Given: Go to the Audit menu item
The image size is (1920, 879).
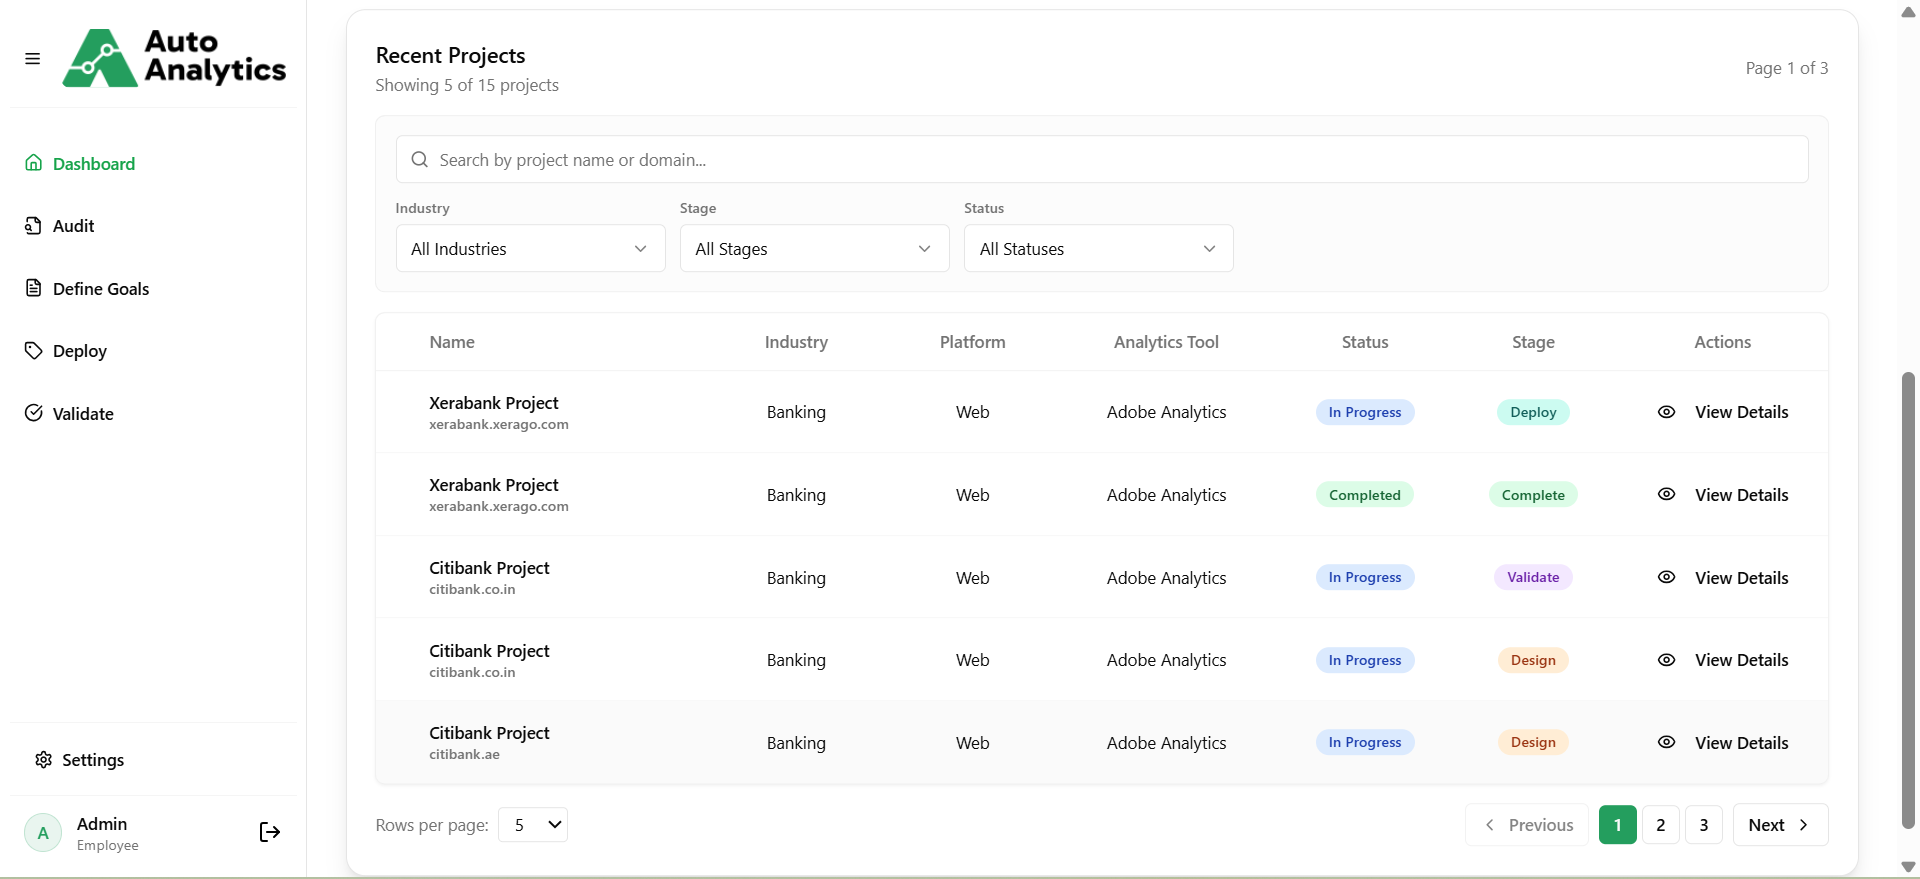Looking at the screenshot, I should pyautogui.click(x=73, y=226).
